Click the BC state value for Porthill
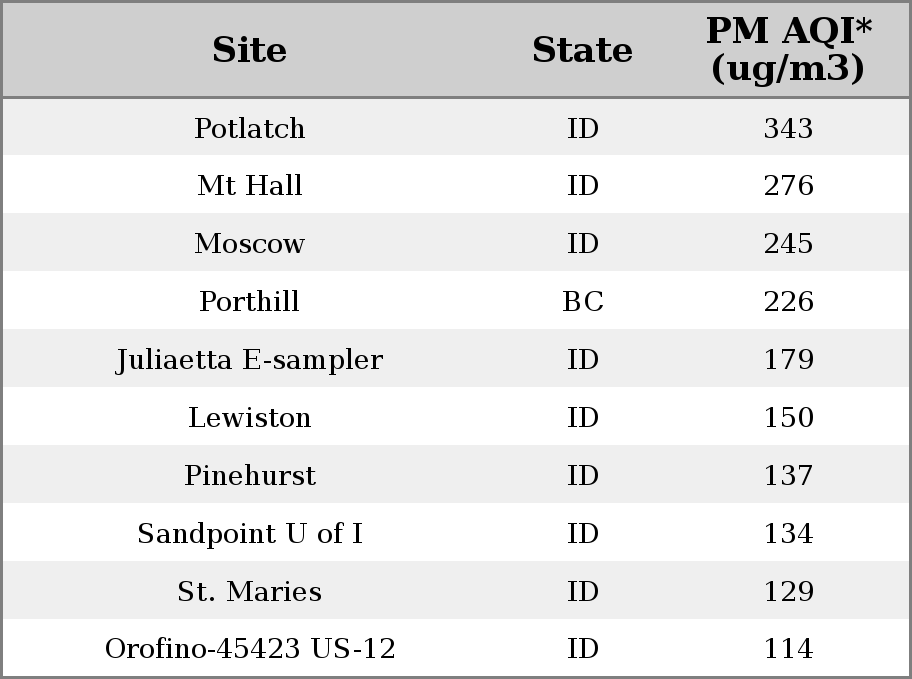Viewport: 912px width, 679px height. pyautogui.click(x=583, y=301)
